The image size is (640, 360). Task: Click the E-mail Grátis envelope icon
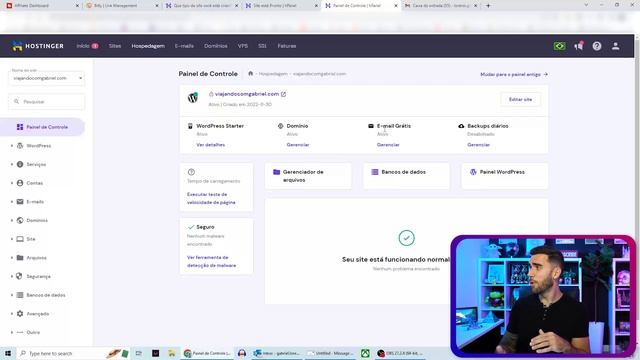coord(371,126)
